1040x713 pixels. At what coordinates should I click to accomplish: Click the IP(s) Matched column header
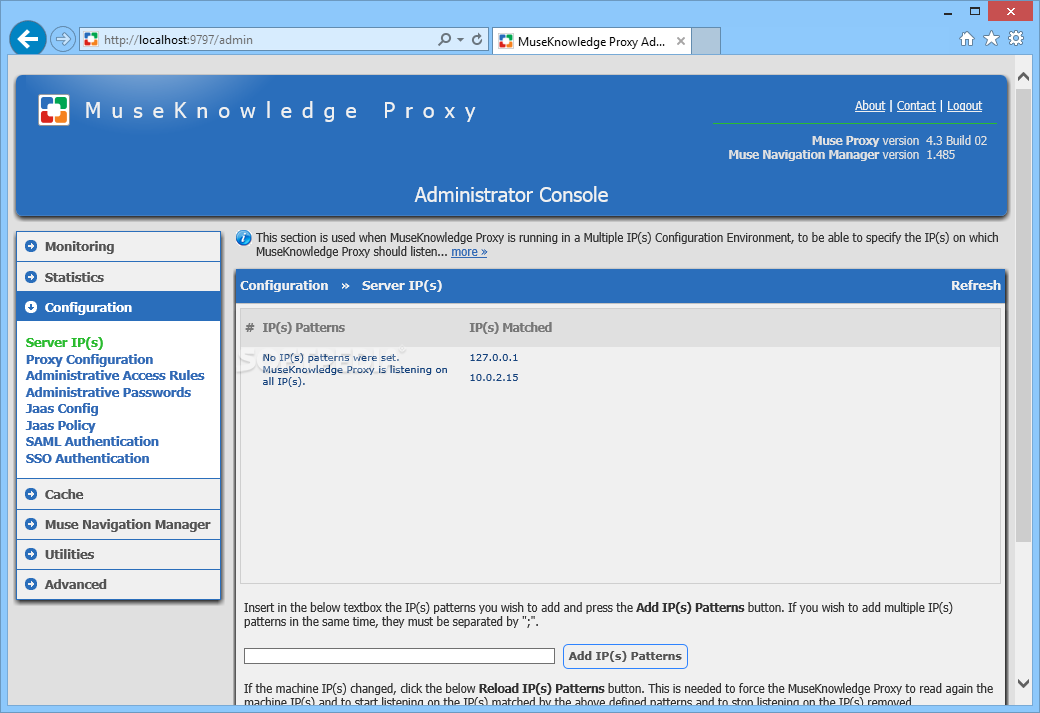[x=510, y=328]
